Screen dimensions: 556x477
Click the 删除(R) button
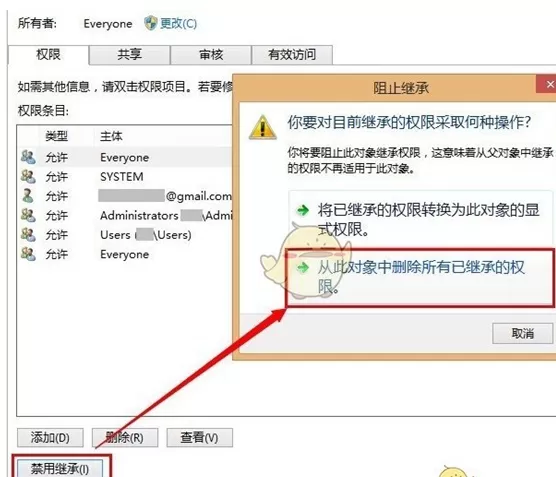(125, 438)
